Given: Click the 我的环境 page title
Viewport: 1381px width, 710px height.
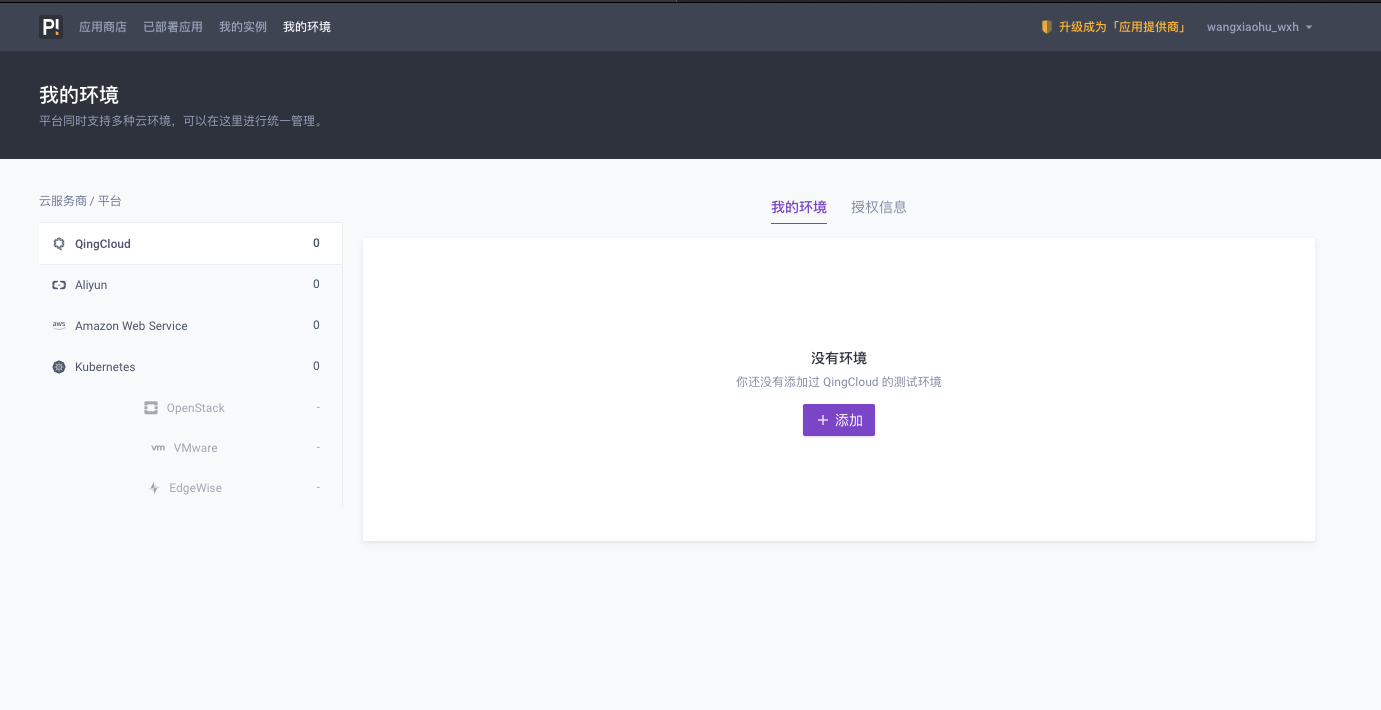Looking at the screenshot, I should click(79, 95).
